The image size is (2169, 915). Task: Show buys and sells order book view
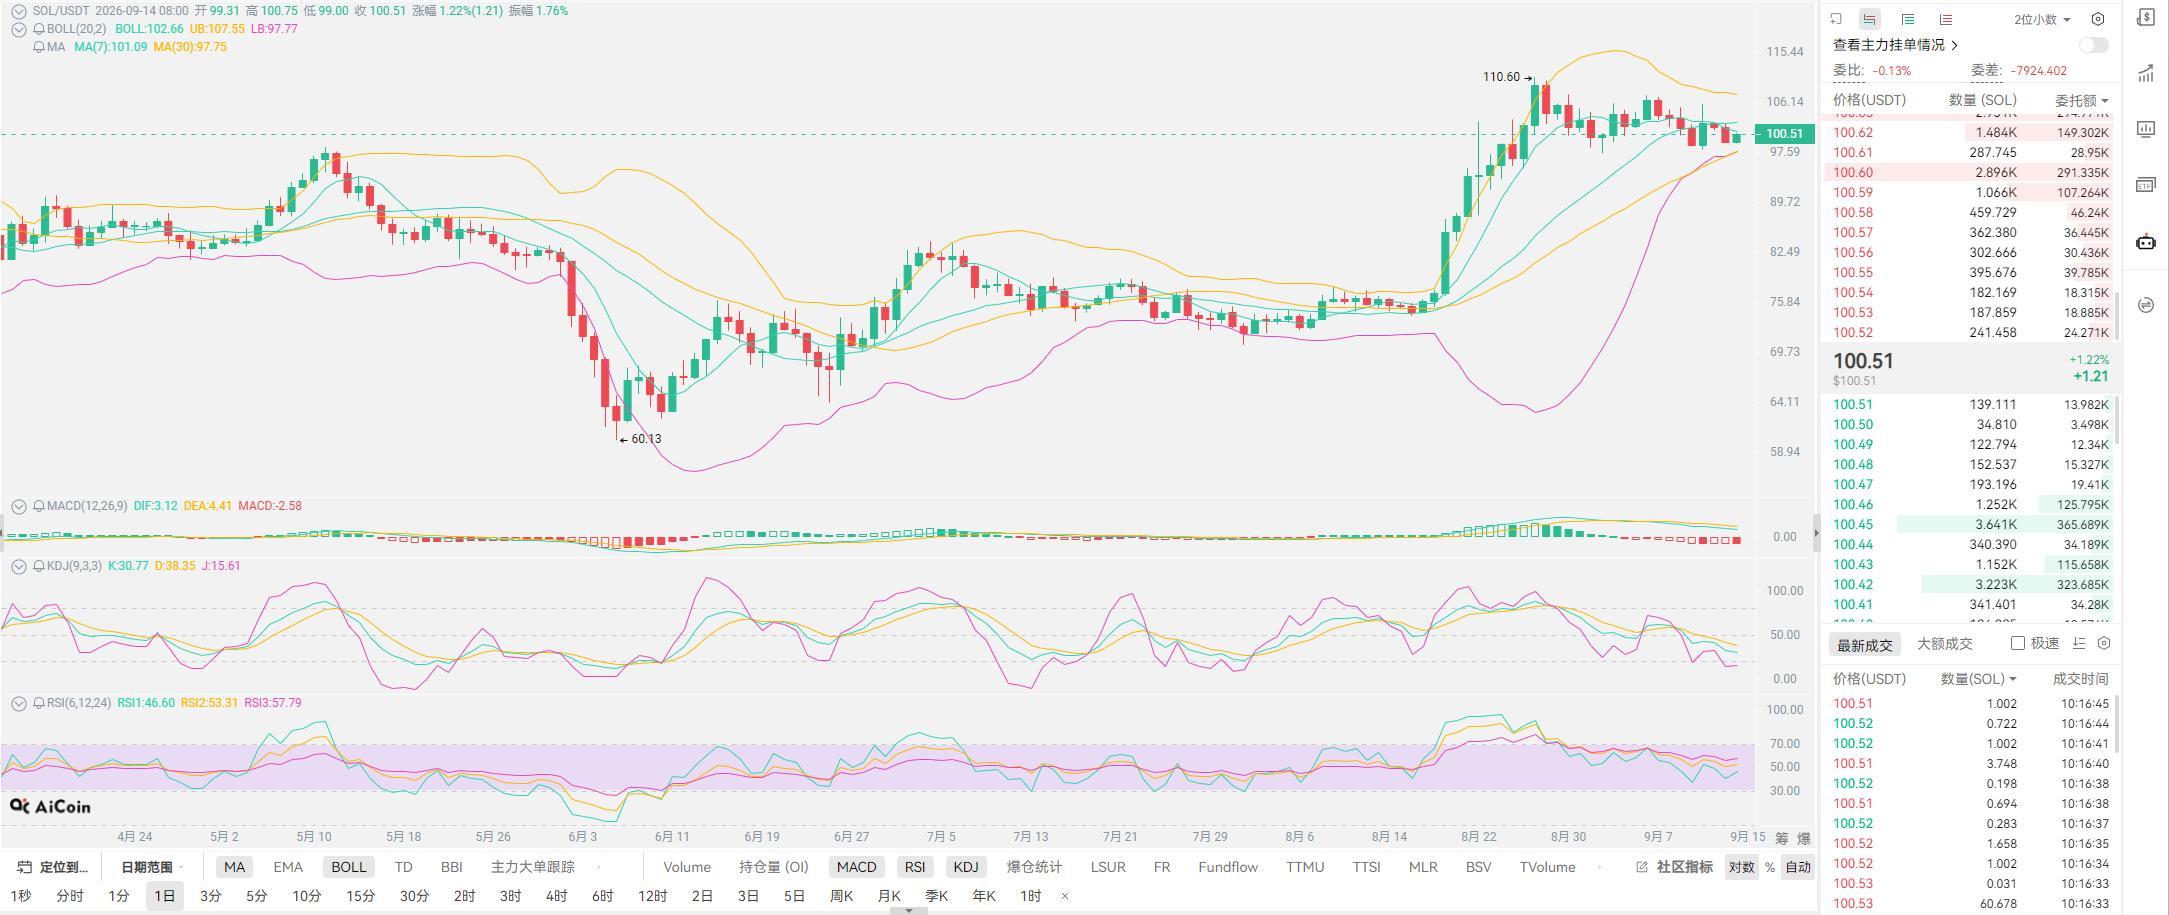click(x=1869, y=19)
